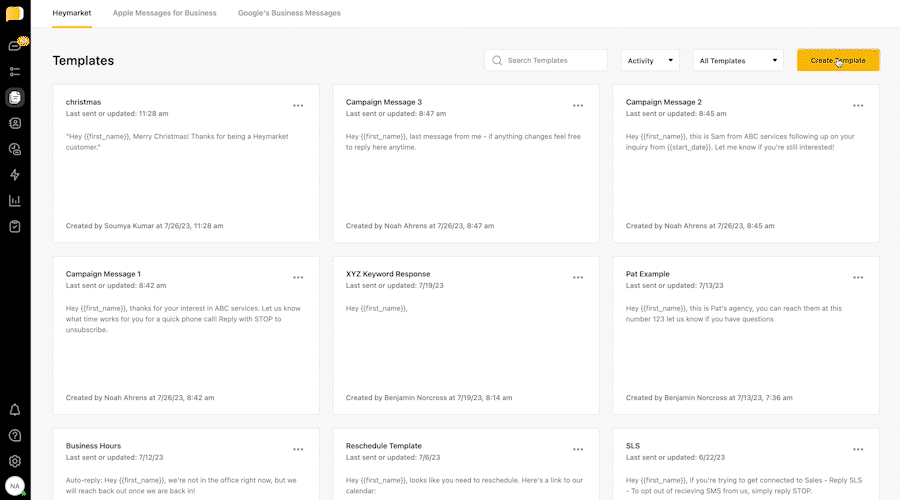Switch to Apple Messages for Business tab
Viewport: 900px width, 500px height.
(x=164, y=13)
